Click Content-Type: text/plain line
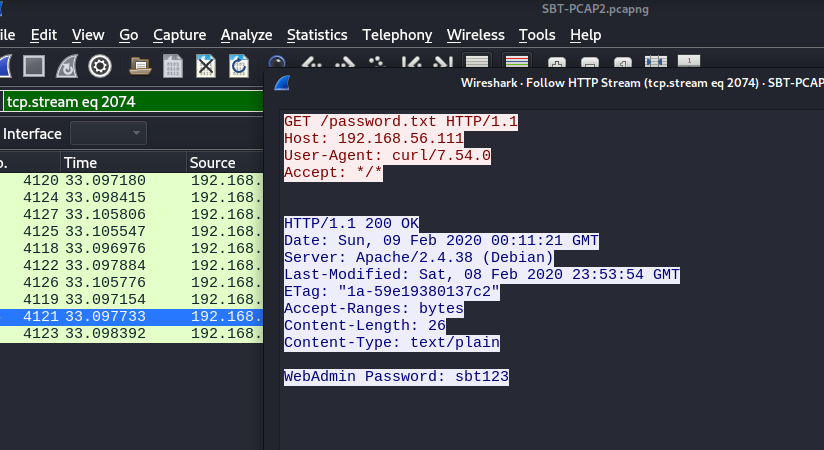This screenshot has height=450, width=824. point(392,342)
